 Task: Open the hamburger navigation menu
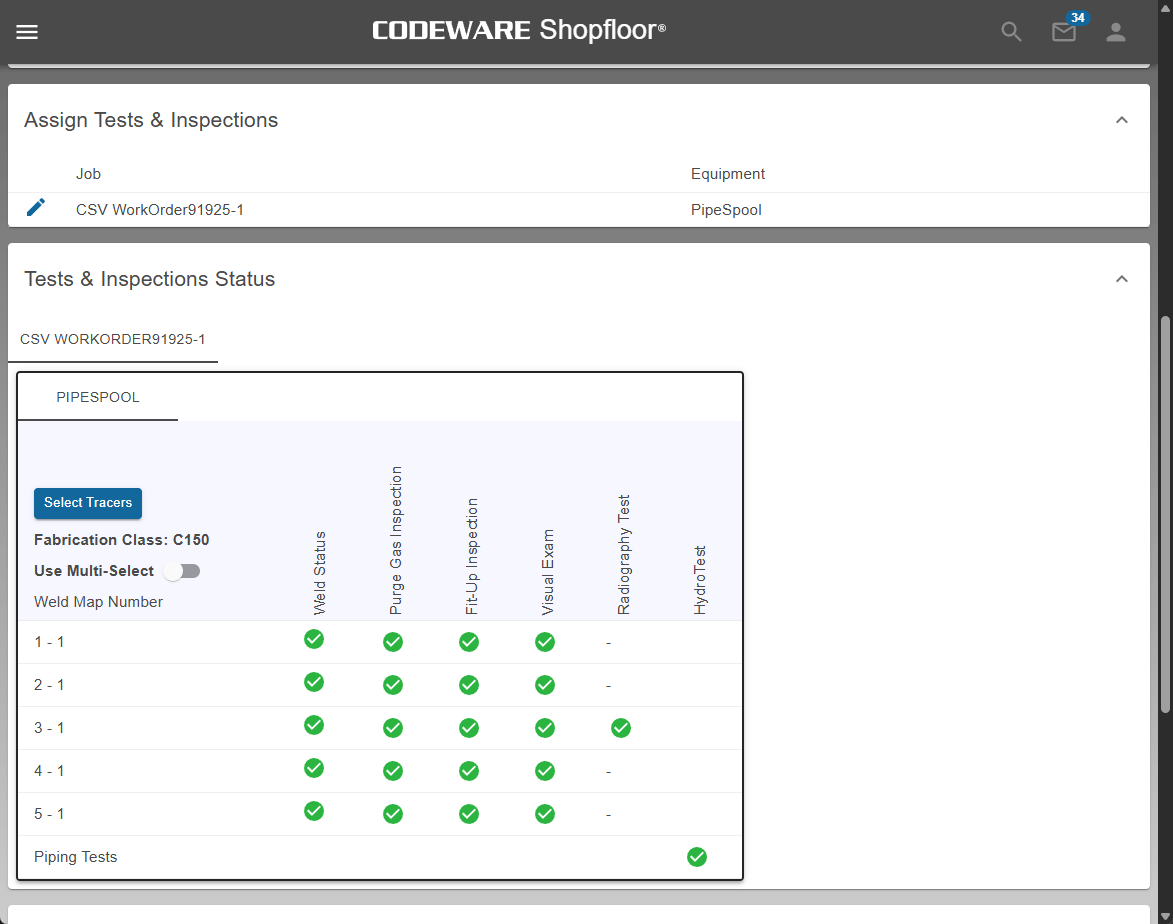[x=27, y=32]
